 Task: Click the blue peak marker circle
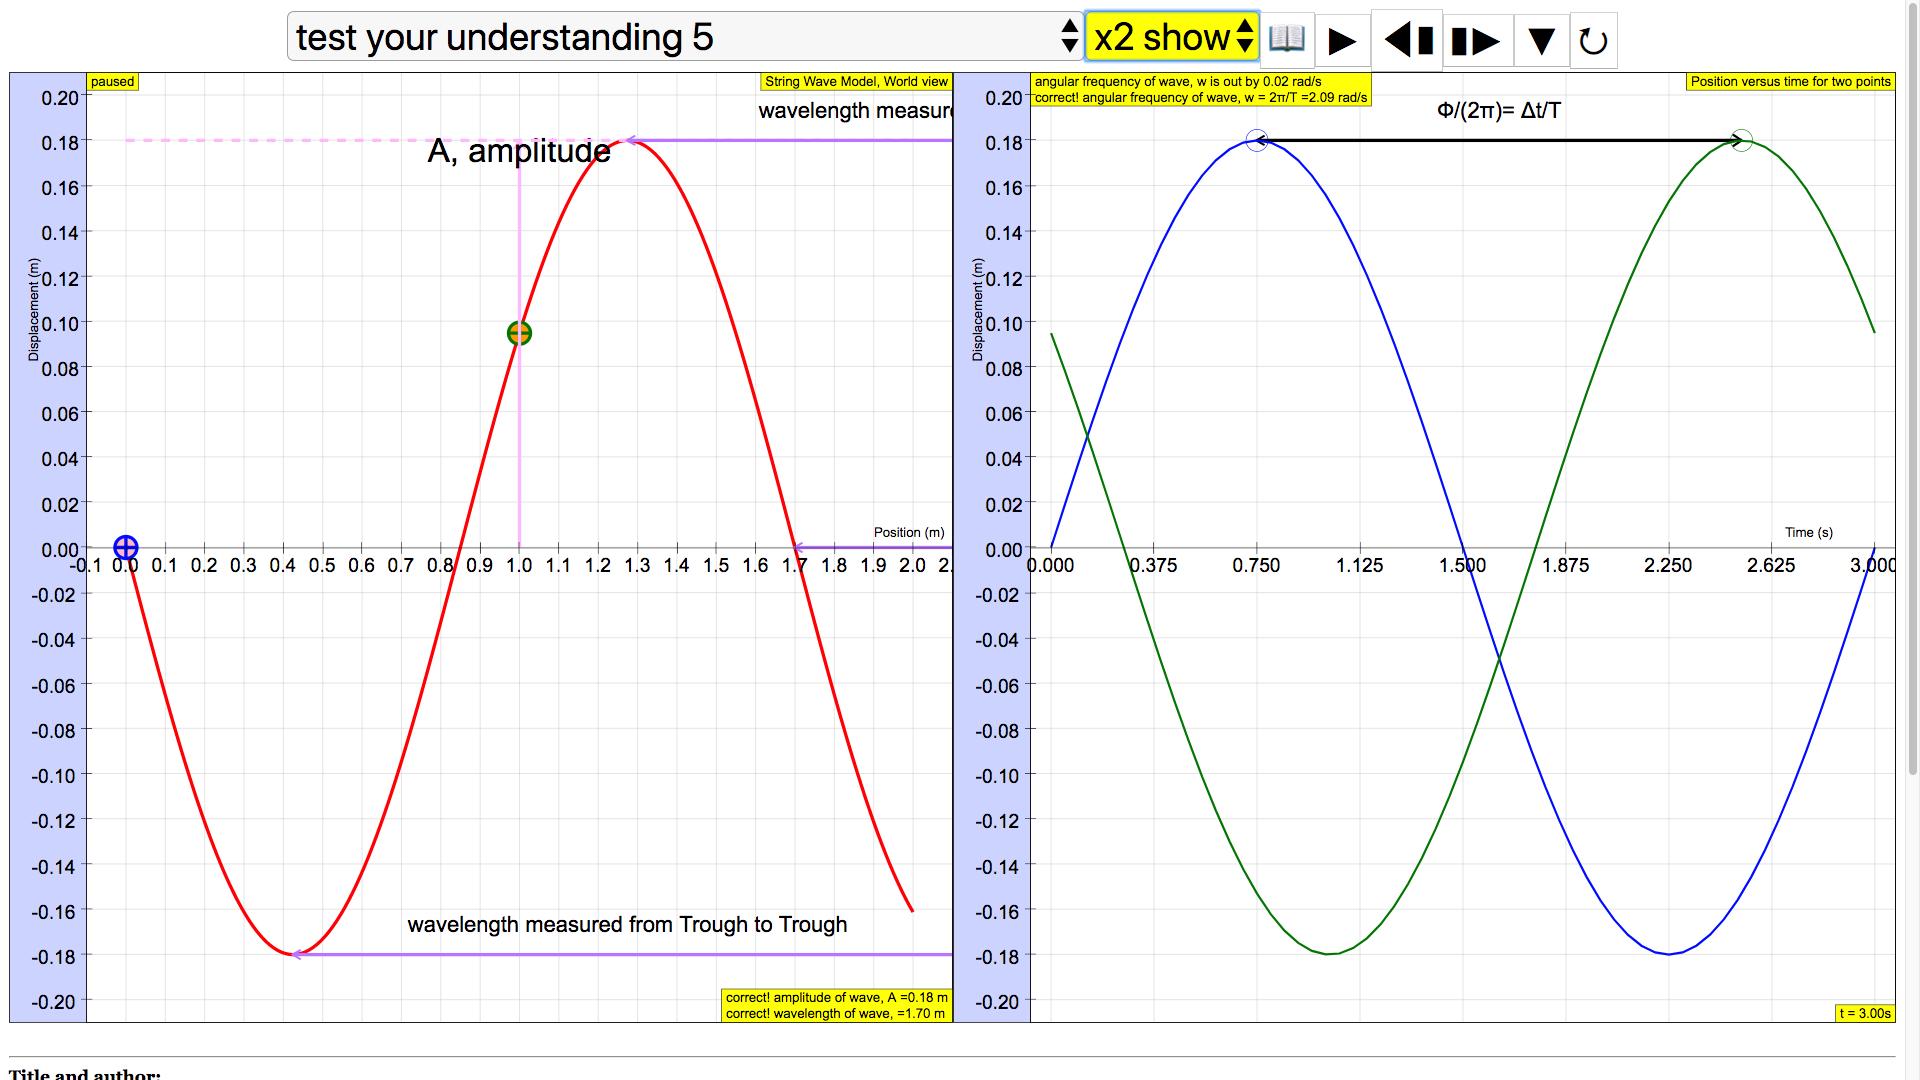(1257, 141)
